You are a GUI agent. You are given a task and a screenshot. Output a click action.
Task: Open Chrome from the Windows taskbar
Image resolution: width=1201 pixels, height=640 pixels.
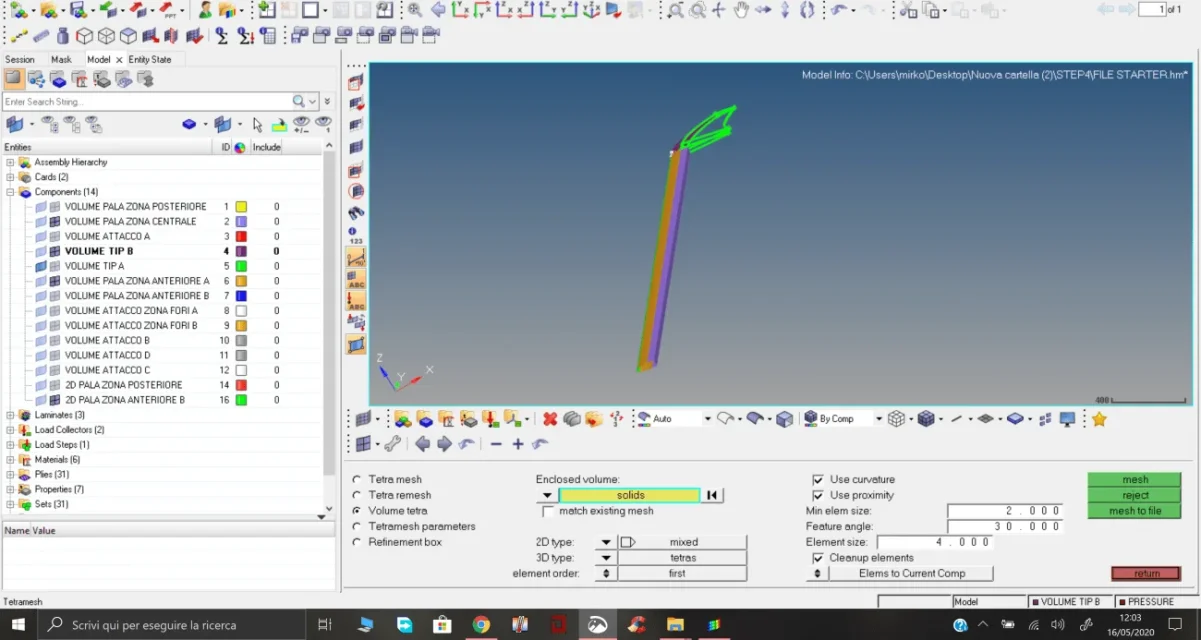pyautogui.click(x=481, y=625)
